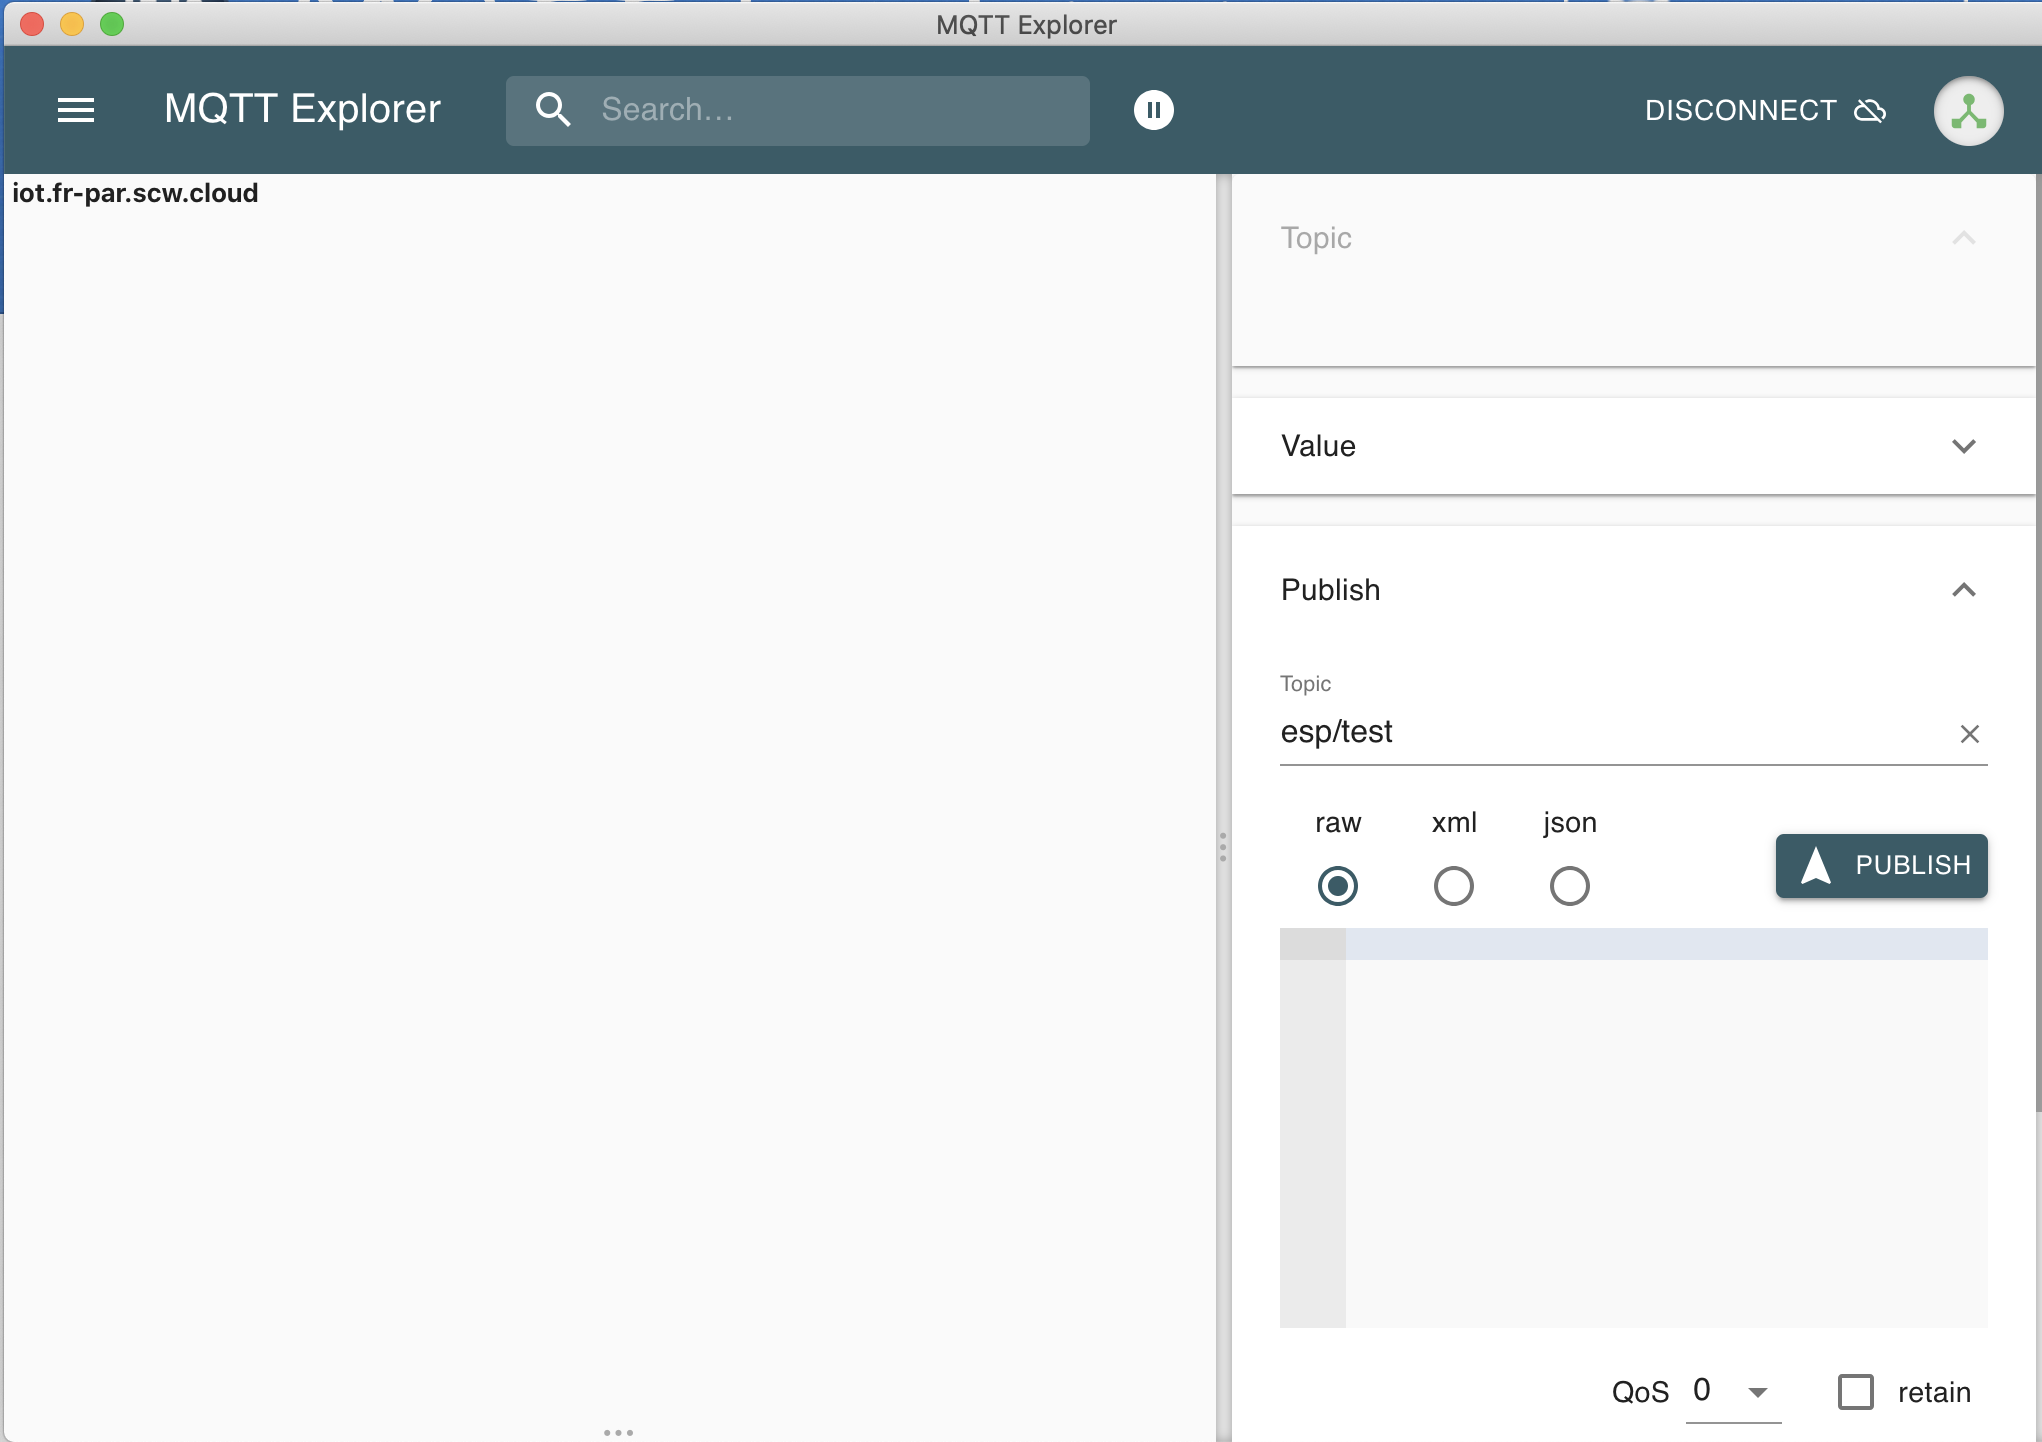Collapse the Topic panel chevron
This screenshot has width=2042, height=1442.
[x=1963, y=238]
